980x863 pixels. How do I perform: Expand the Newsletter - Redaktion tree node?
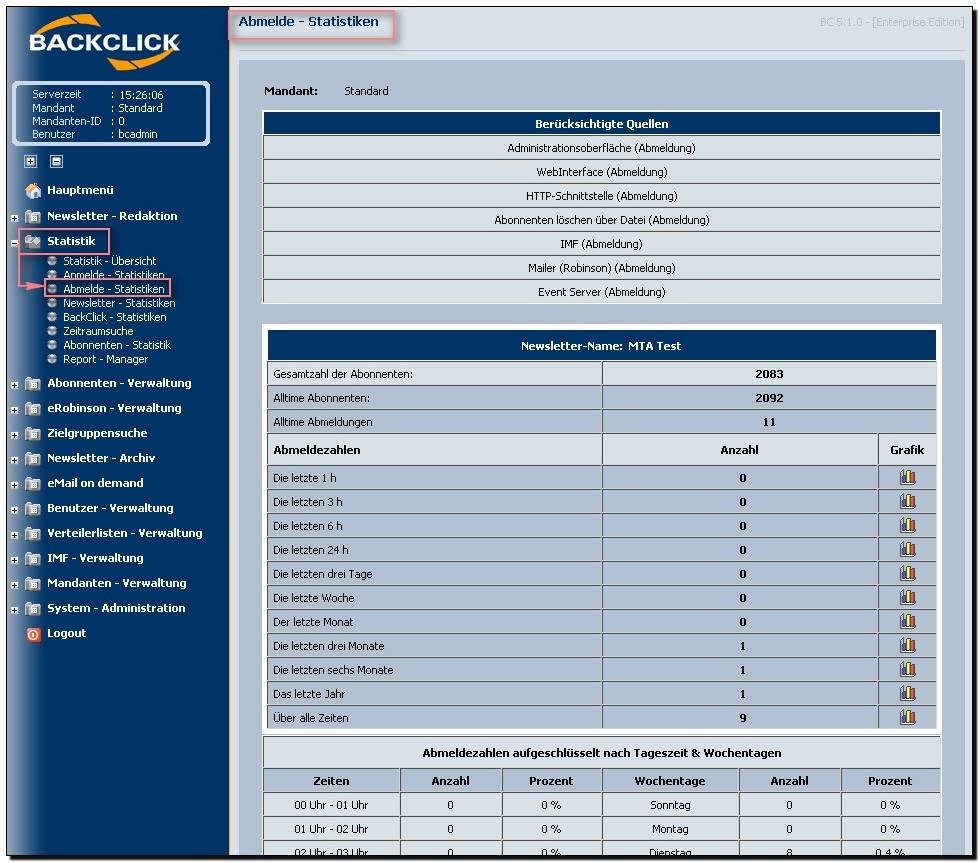(x=14, y=218)
